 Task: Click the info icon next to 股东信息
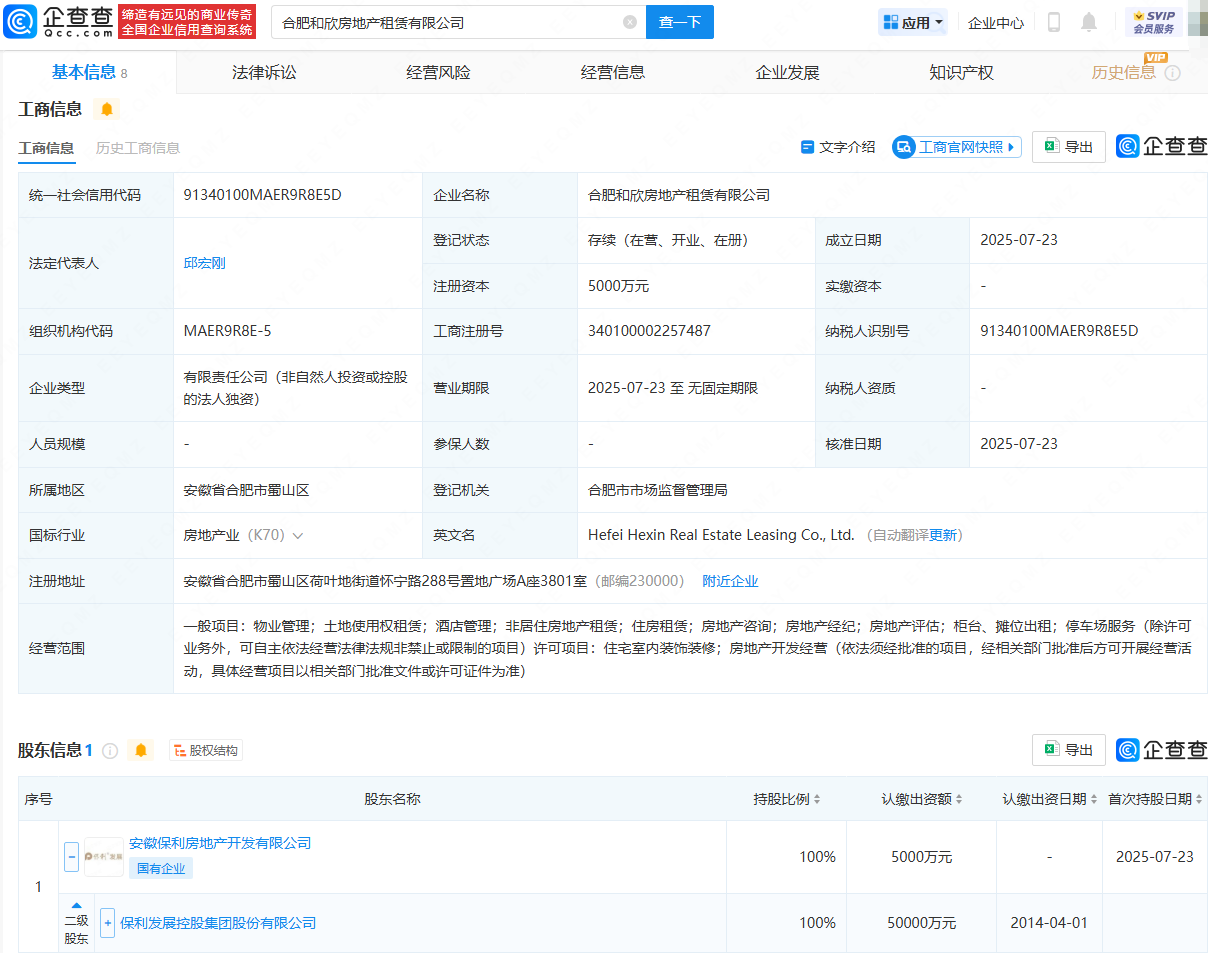click(x=110, y=751)
